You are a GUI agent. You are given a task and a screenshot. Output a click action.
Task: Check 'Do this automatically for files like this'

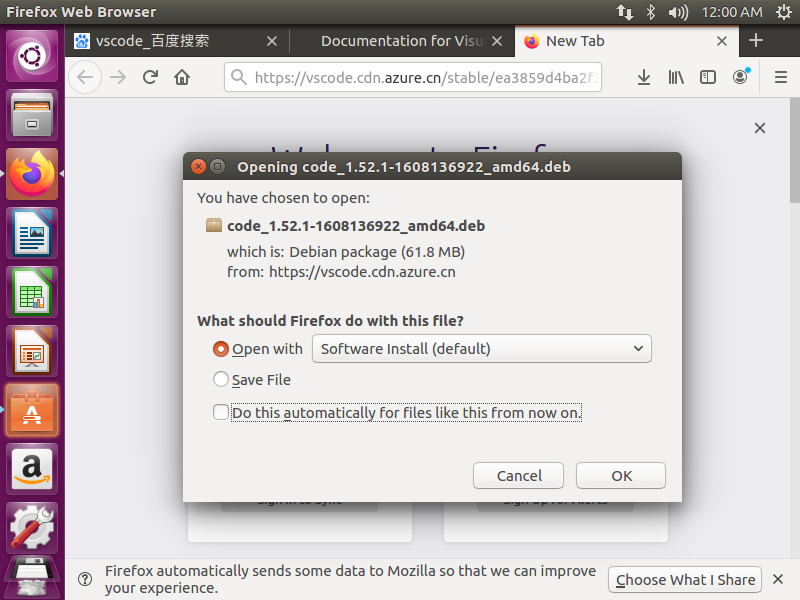pyautogui.click(x=220, y=412)
